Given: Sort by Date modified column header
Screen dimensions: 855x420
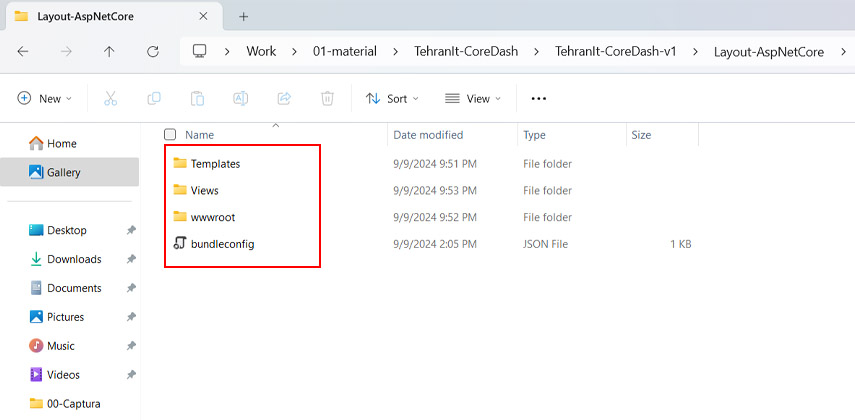Looking at the screenshot, I should click(x=428, y=134).
